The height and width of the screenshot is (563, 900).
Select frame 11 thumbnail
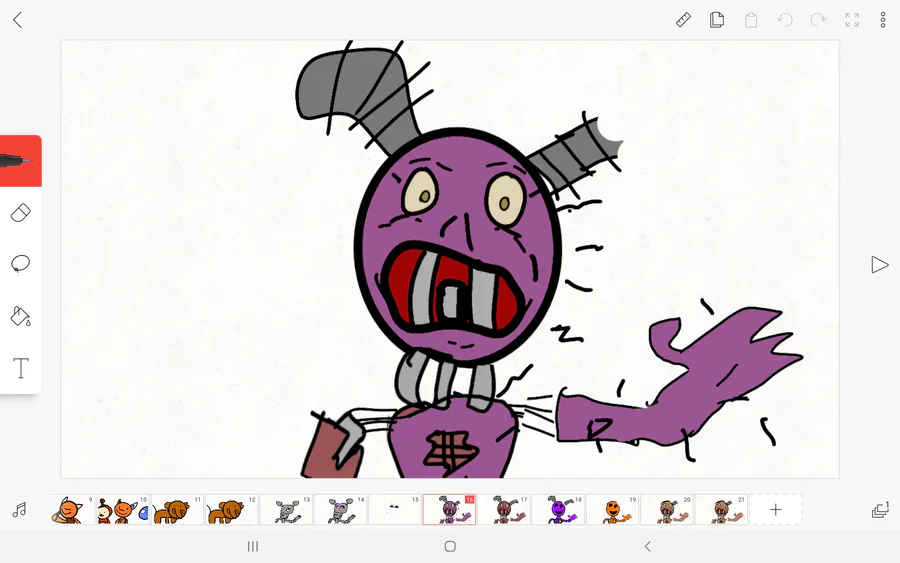coord(177,510)
